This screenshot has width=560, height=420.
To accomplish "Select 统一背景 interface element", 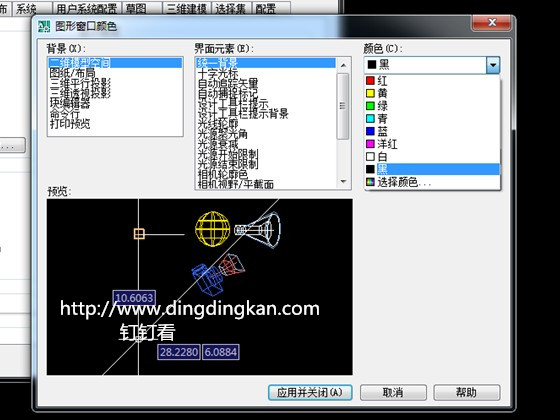I will coord(266,63).
